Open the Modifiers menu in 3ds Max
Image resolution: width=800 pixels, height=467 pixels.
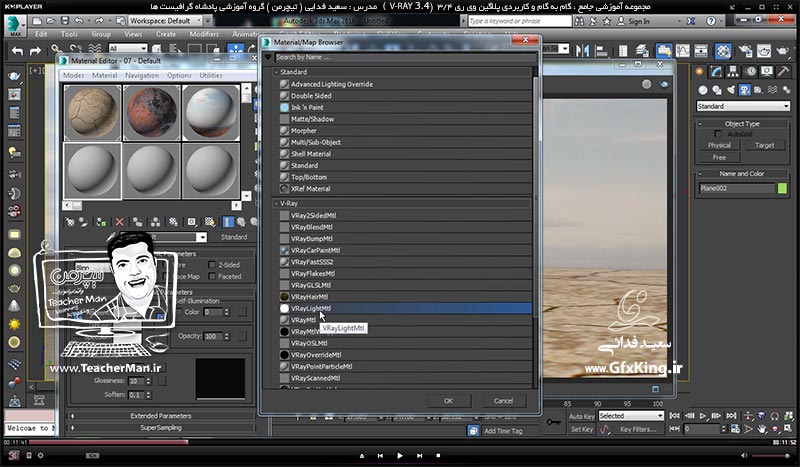coord(204,34)
